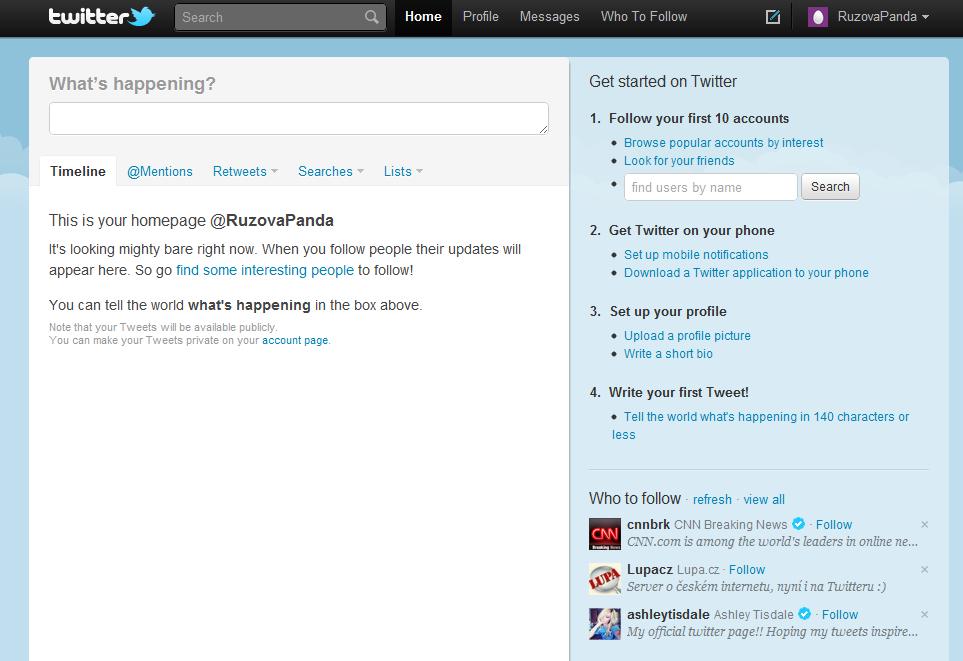Viewport: 963px width, 661px height.
Task: Click the 'Get started on Twitter' heading
Action: [x=663, y=82]
